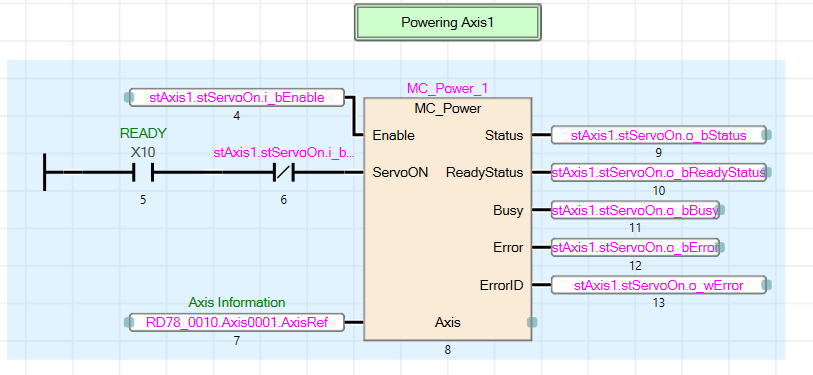
Task: Click the ErrorID output pin label
Action: pos(501,285)
